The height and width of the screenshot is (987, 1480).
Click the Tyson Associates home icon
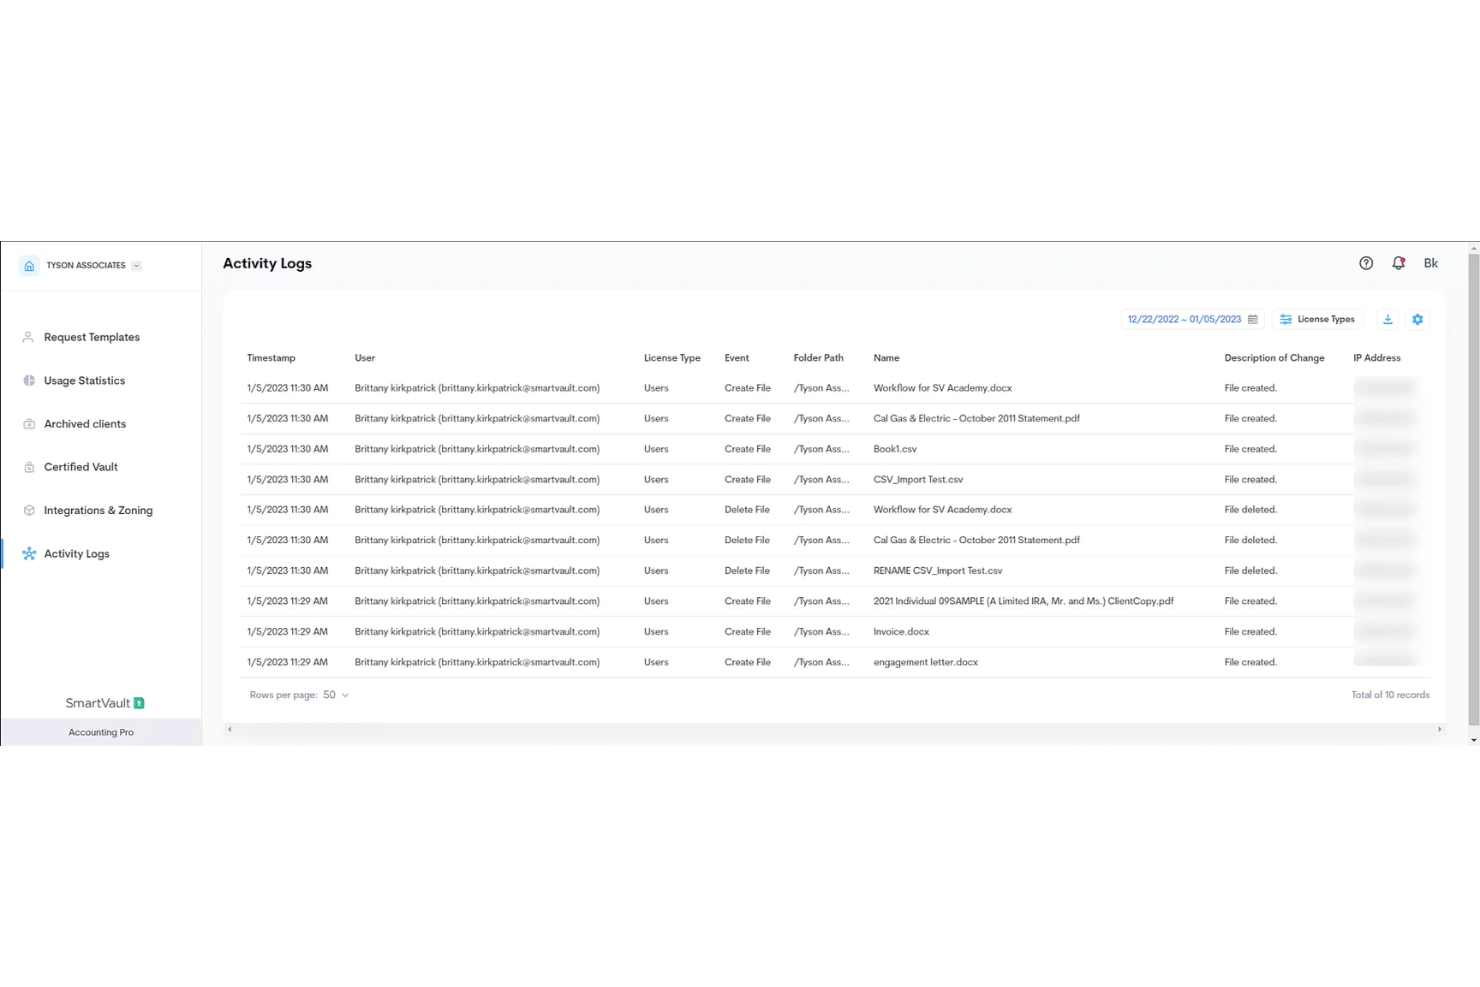coord(28,265)
